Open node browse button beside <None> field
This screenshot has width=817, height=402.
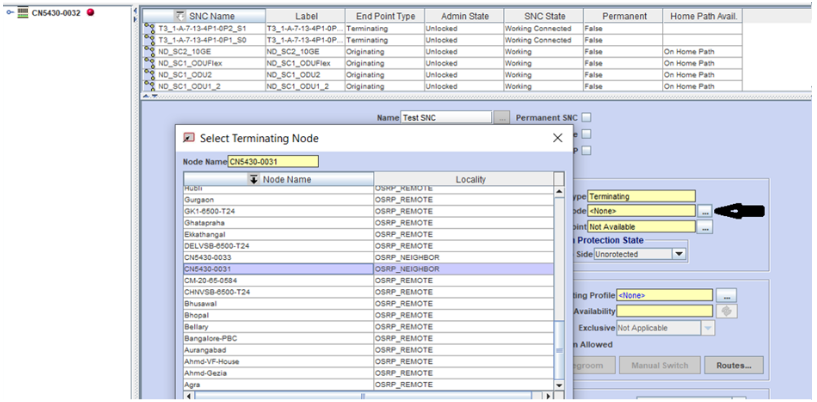pos(704,211)
